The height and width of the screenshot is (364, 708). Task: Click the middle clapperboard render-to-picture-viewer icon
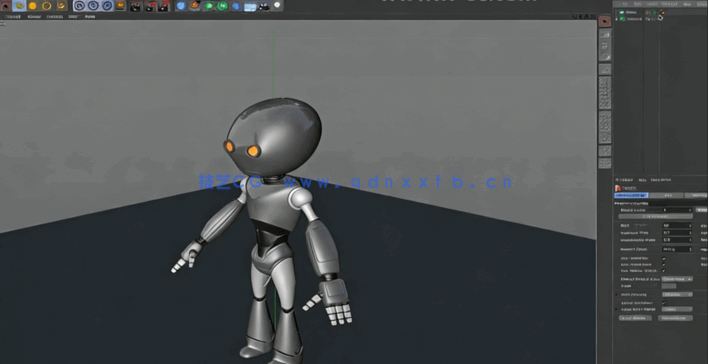150,6
